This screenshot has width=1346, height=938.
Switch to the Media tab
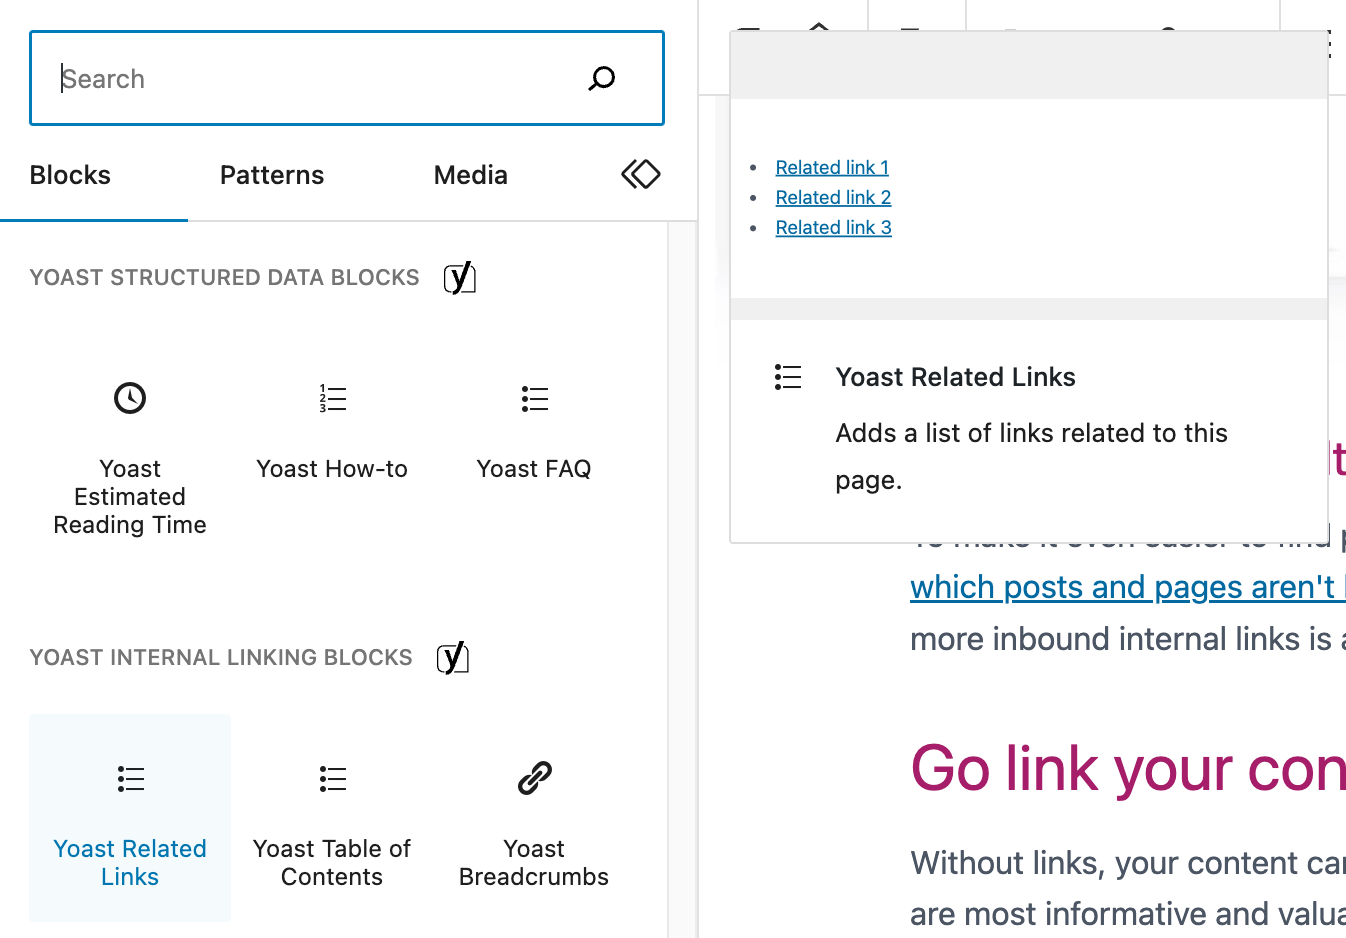click(x=470, y=175)
